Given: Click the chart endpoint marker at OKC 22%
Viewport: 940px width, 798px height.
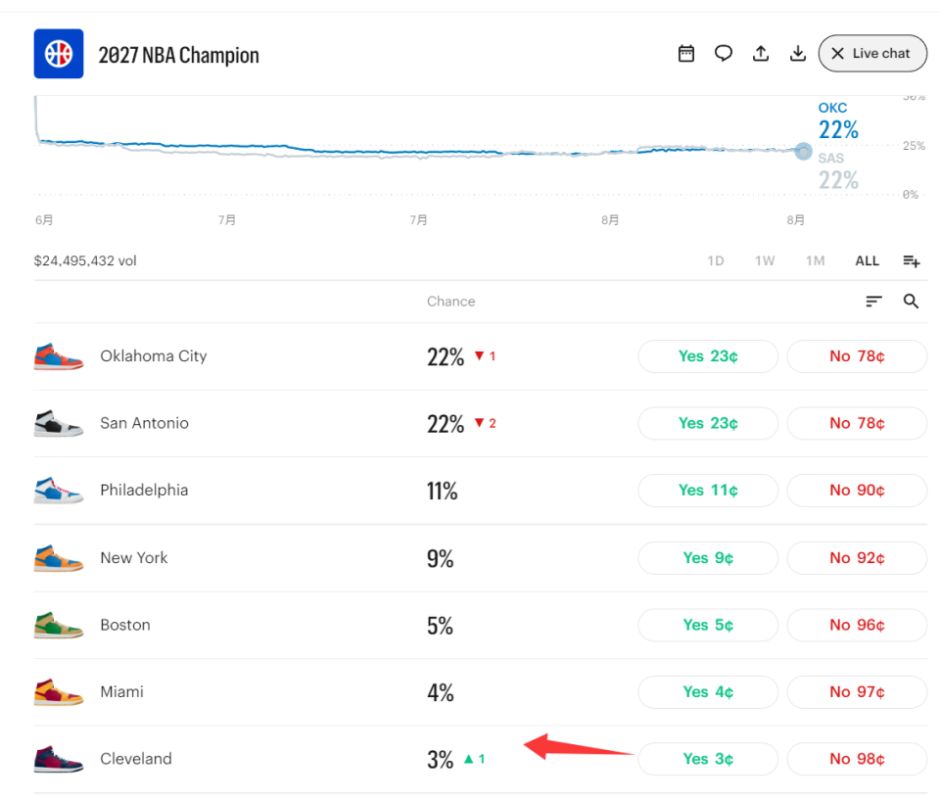Looking at the screenshot, I should 803,151.
